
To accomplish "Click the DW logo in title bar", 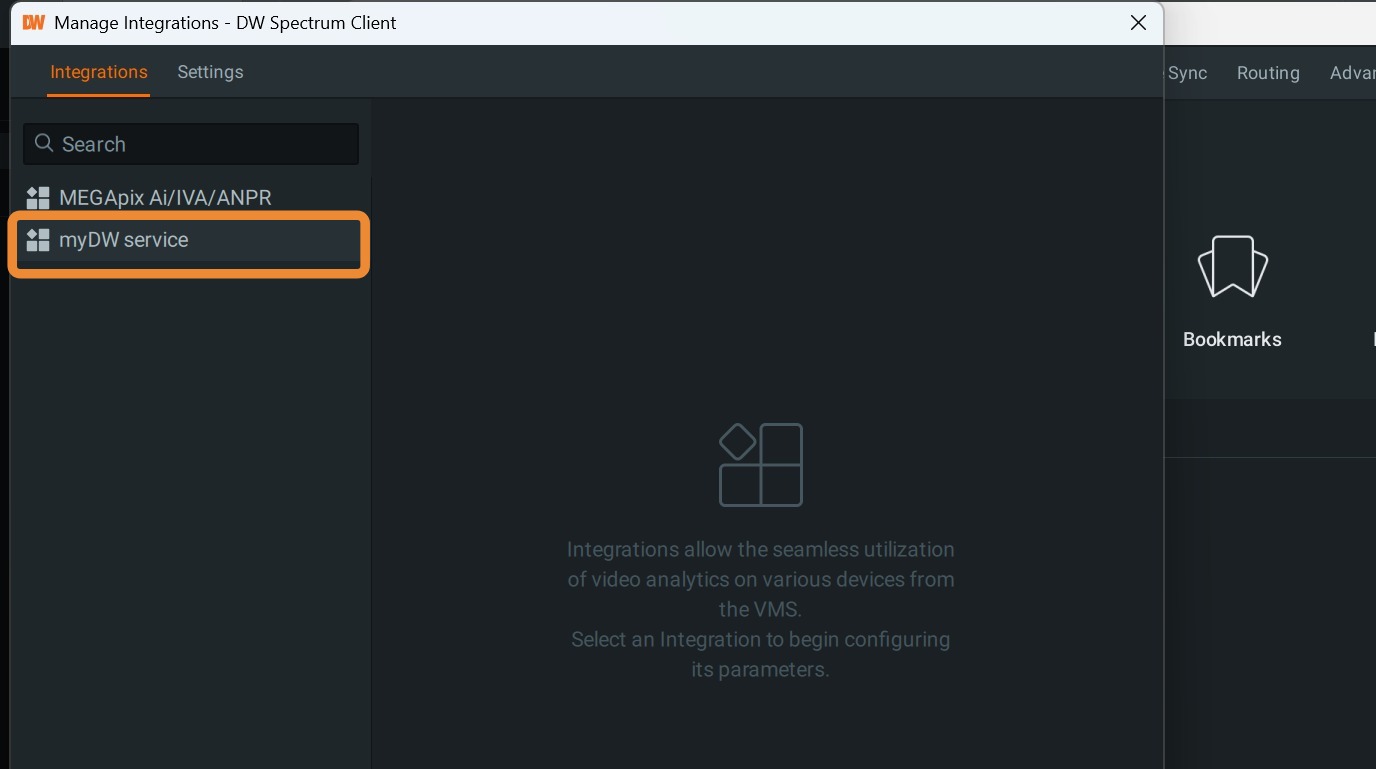I will click(33, 22).
